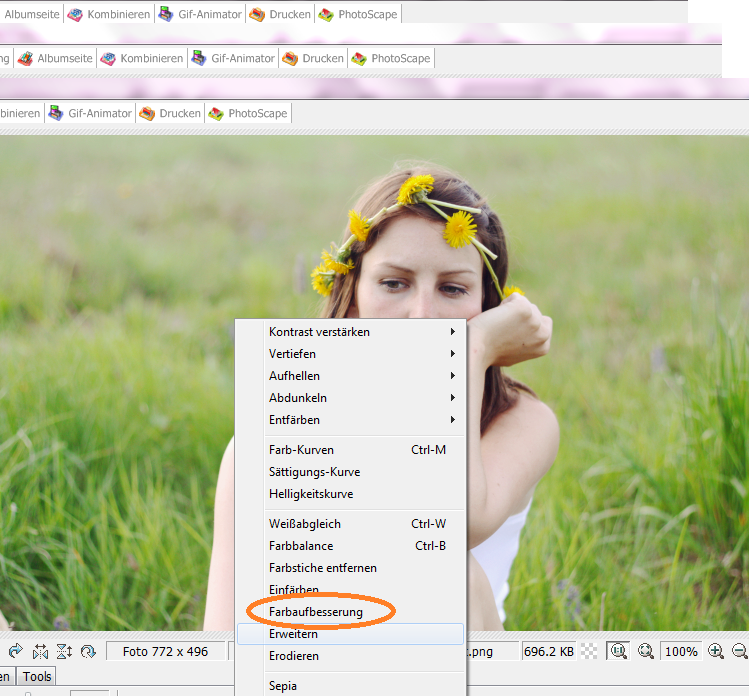Switch to the Tools tab

37,676
